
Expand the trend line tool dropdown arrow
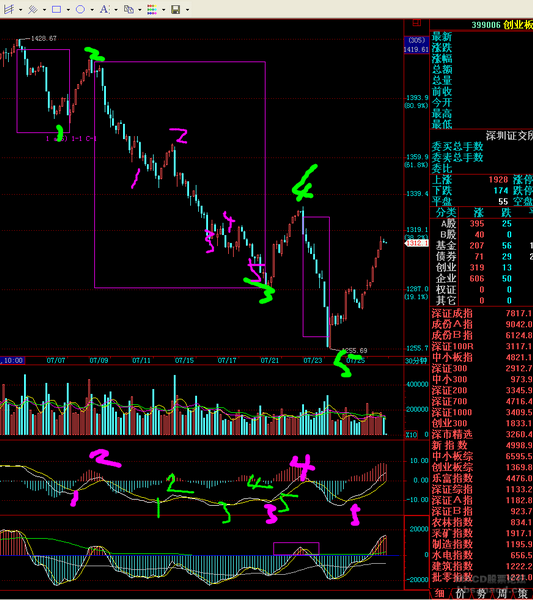pos(20,10)
